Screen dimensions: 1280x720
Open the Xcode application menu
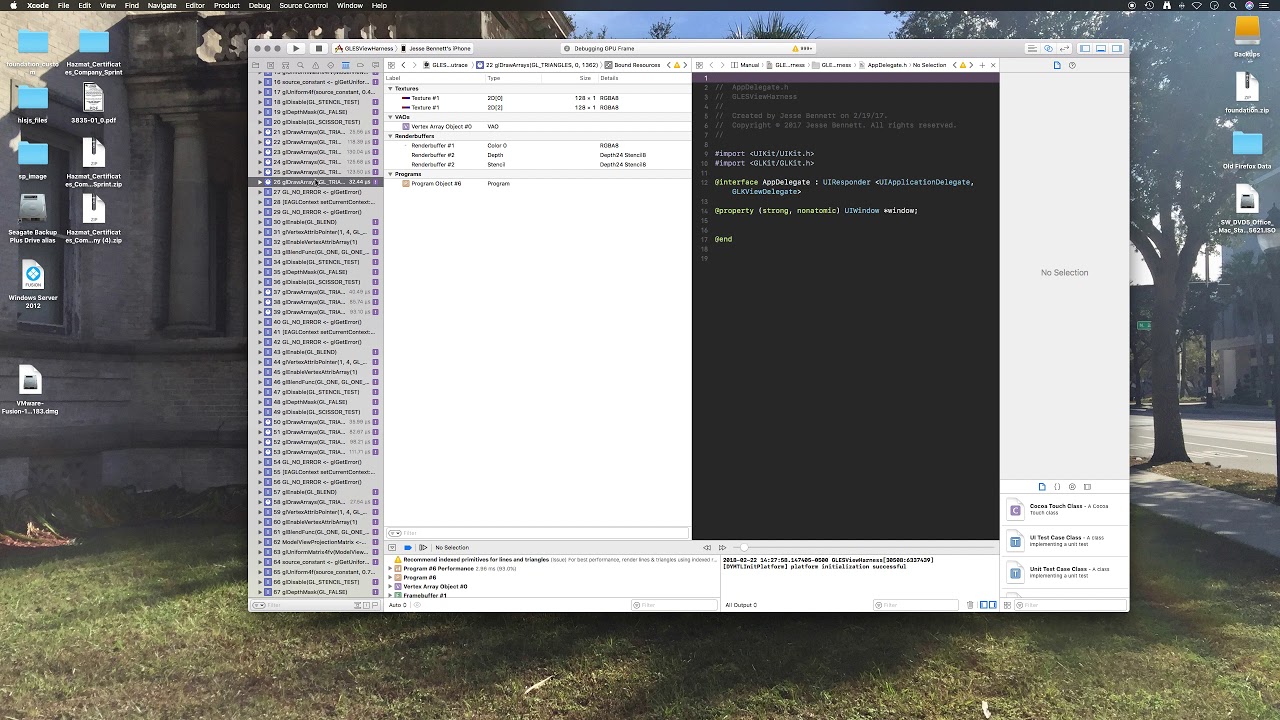tap(38, 6)
